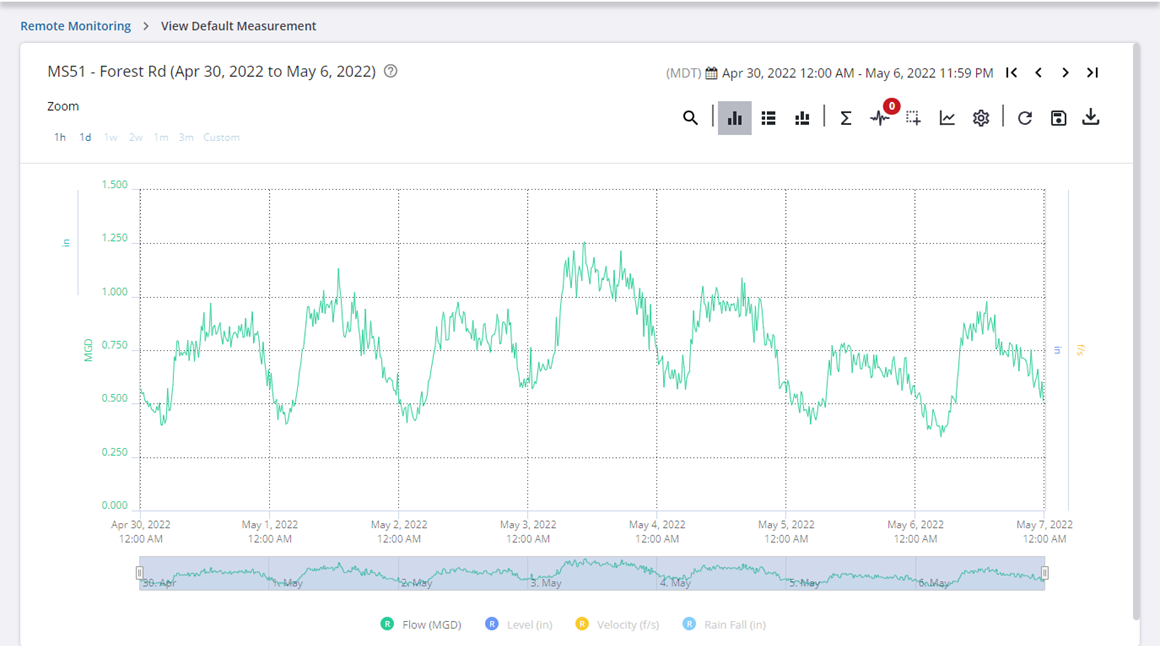Jump to first date range
The height and width of the screenshot is (646, 1160).
click(x=1012, y=73)
